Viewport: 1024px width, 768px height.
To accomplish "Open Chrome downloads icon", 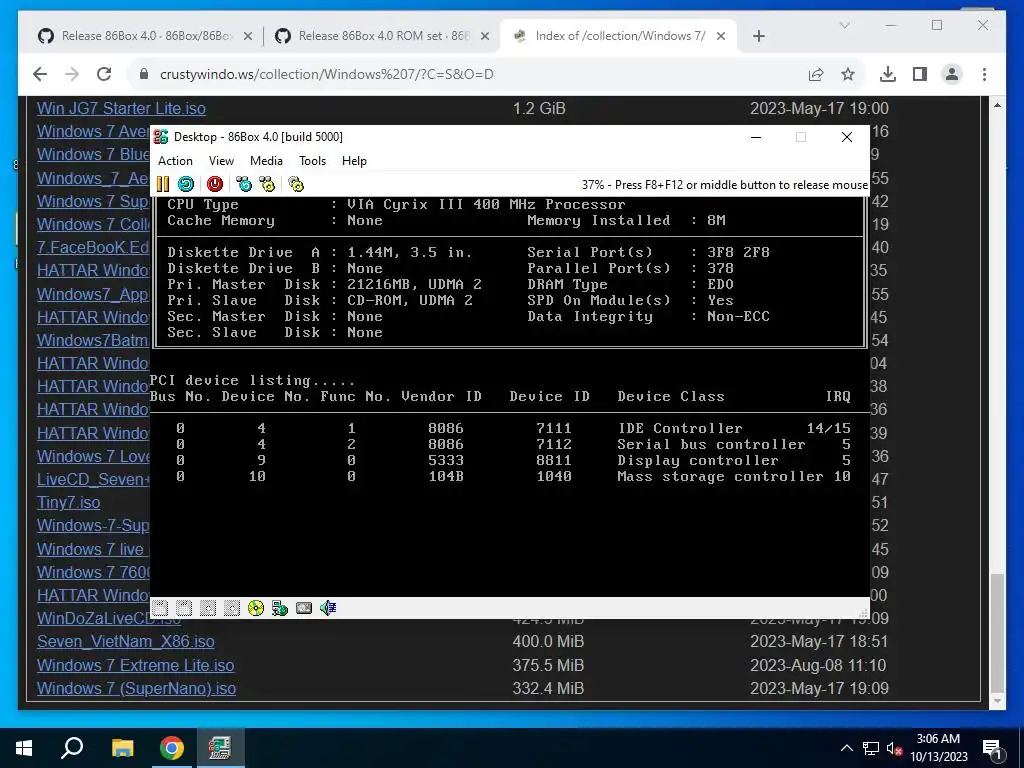I will click(x=888, y=74).
